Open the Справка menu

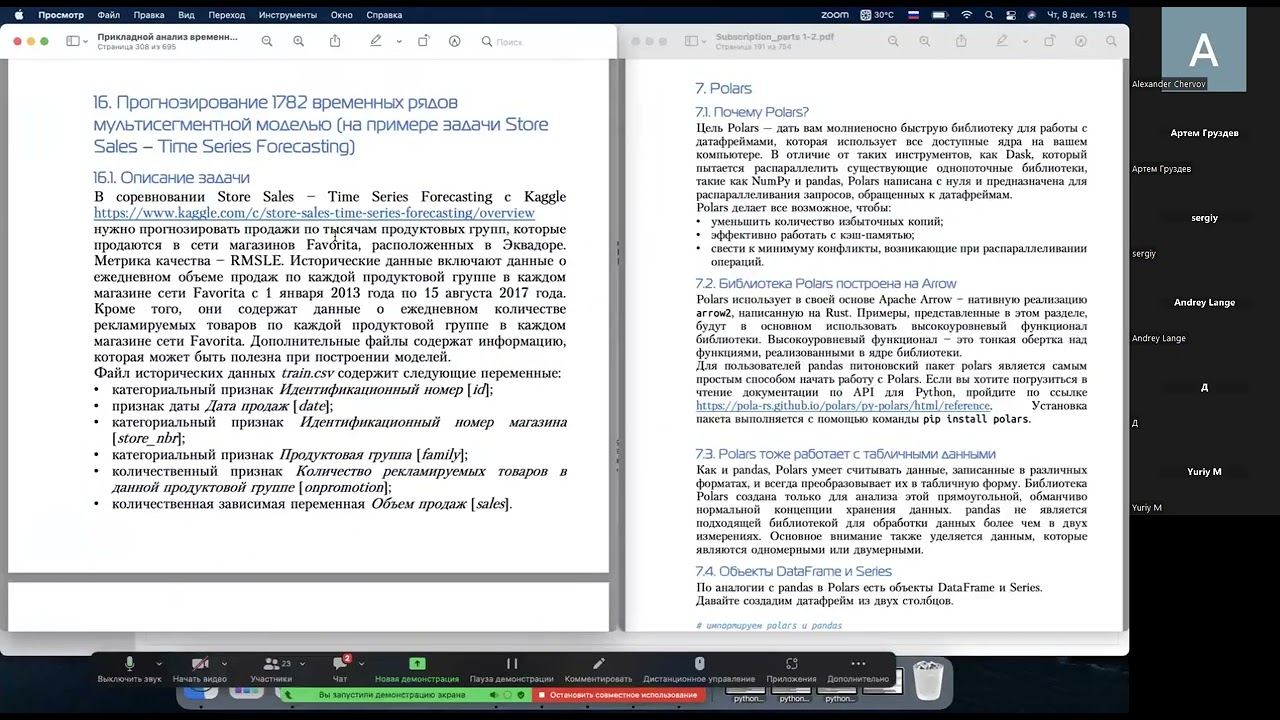(x=384, y=15)
